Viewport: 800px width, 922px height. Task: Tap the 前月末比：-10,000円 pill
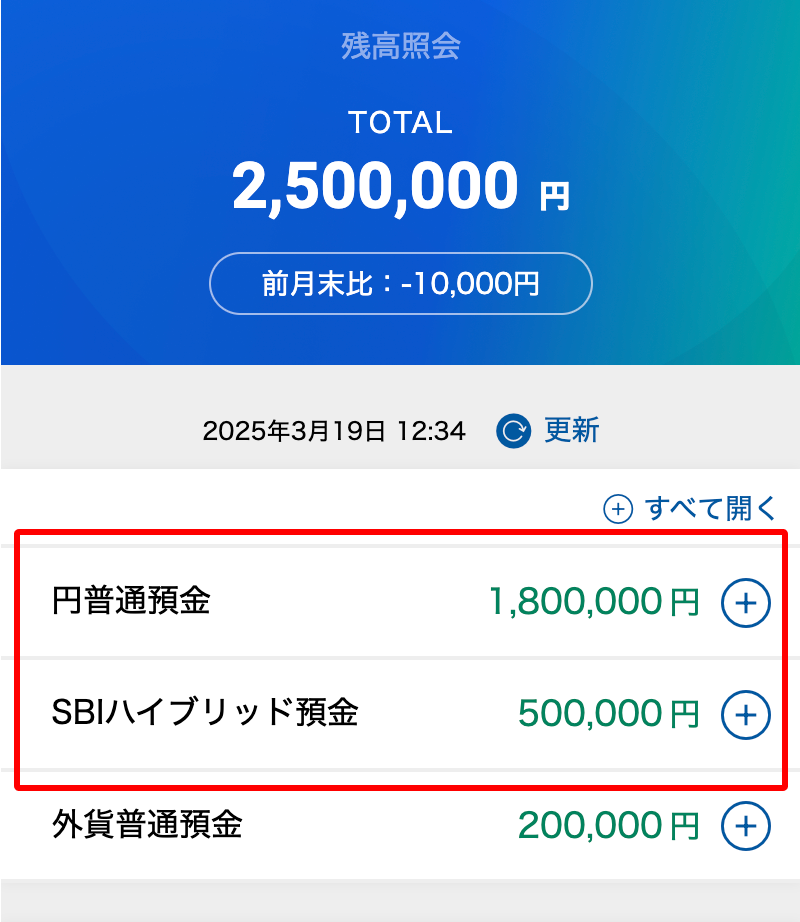(x=401, y=283)
